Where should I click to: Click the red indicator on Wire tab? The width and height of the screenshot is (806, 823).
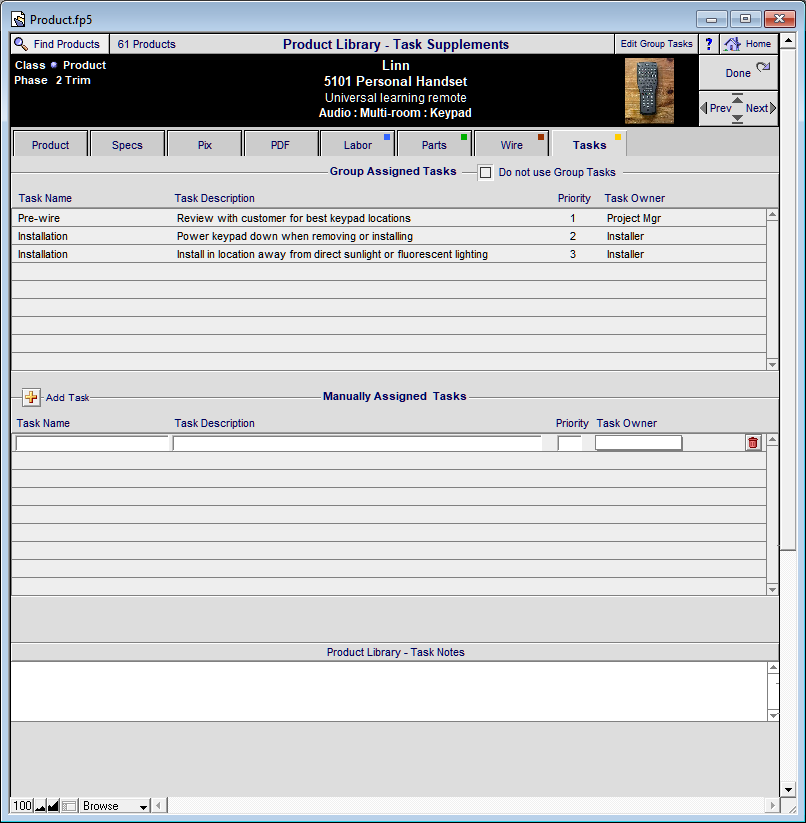[x=541, y=137]
